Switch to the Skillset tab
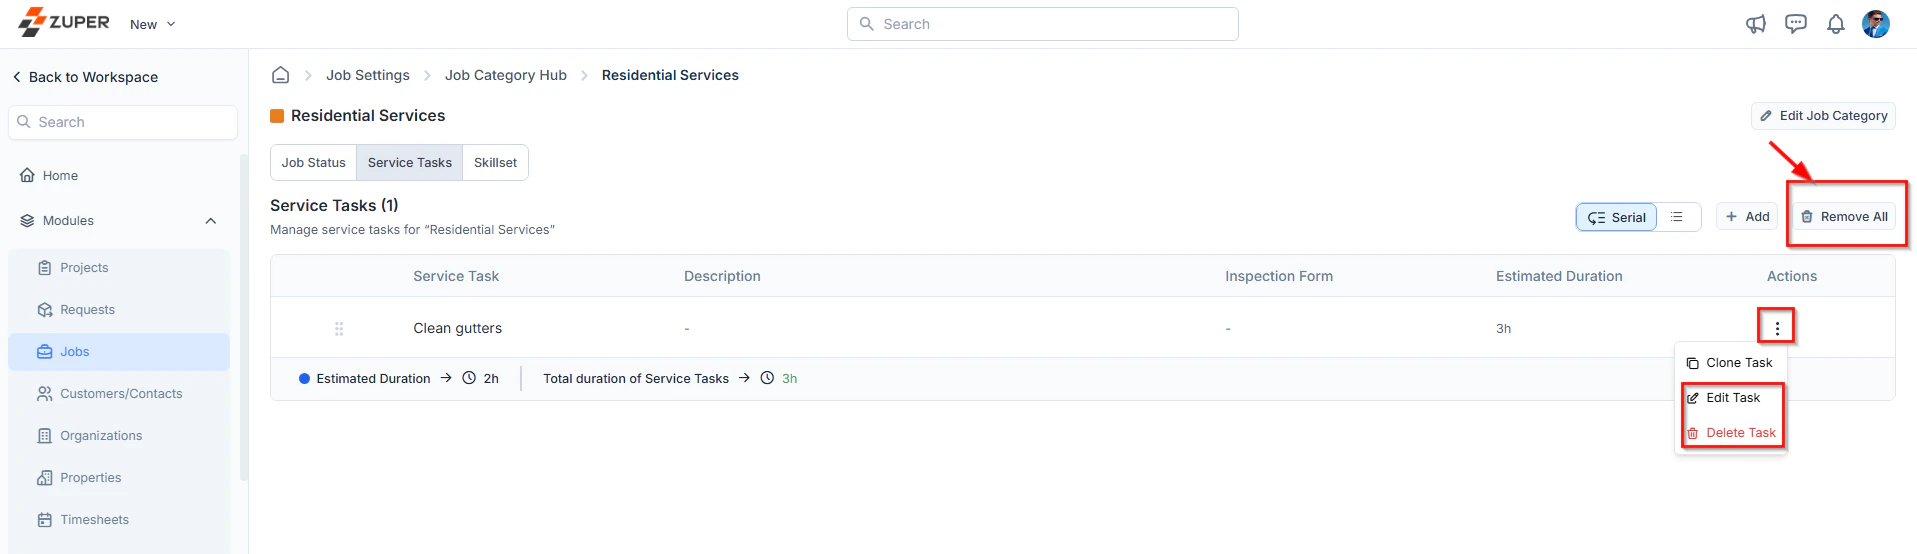Screen dimensions: 1917x554 pos(495,163)
